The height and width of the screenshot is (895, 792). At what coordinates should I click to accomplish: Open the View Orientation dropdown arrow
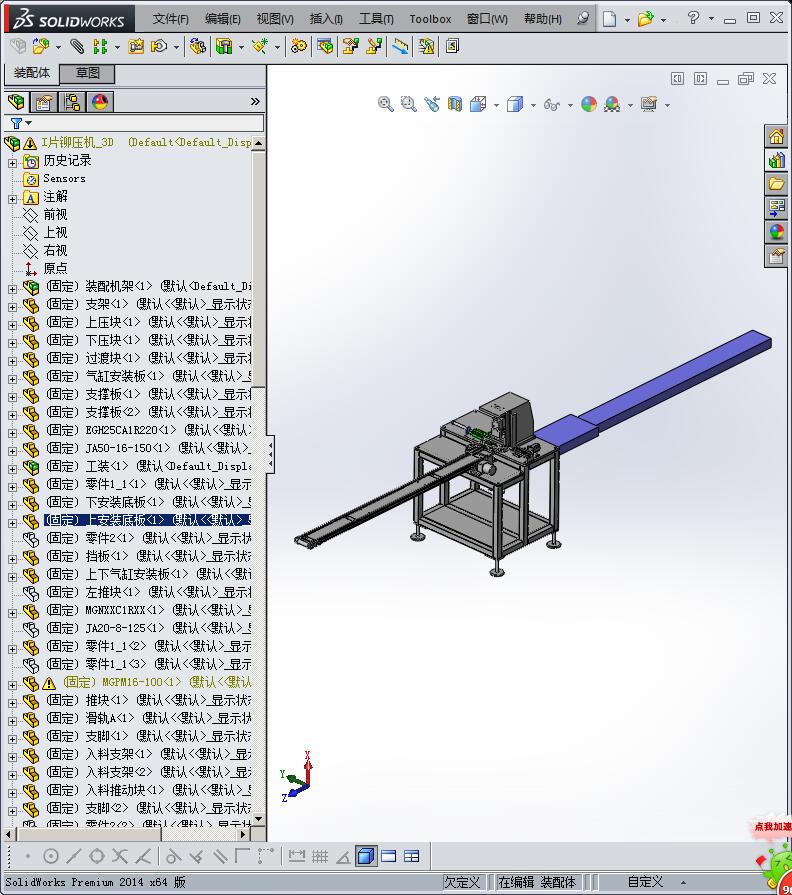(x=496, y=105)
